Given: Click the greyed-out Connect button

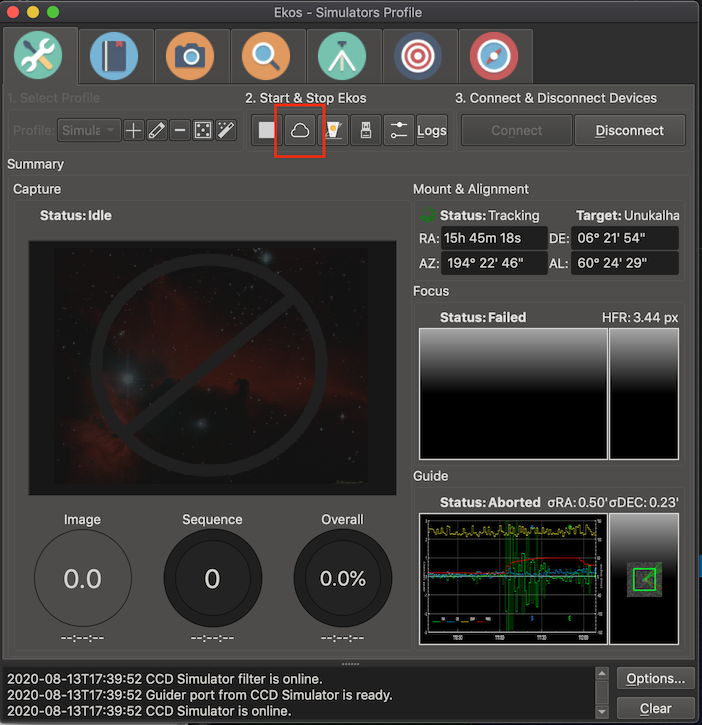Looking at the screenshot, I should pyautogui.click(x=517, y=130).
